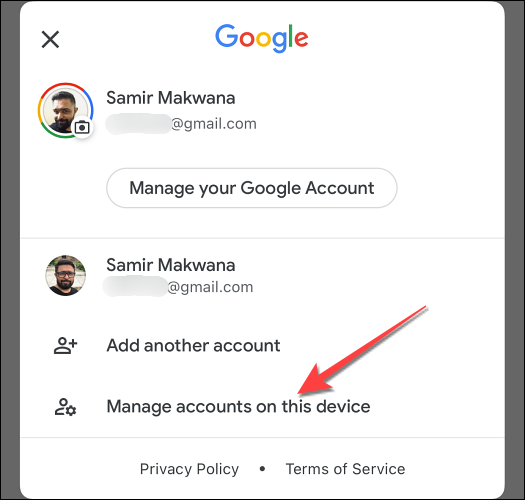Open the primary account profile photo
The height and width of the screenshot is (500, 525).
(x=65, y=111)
